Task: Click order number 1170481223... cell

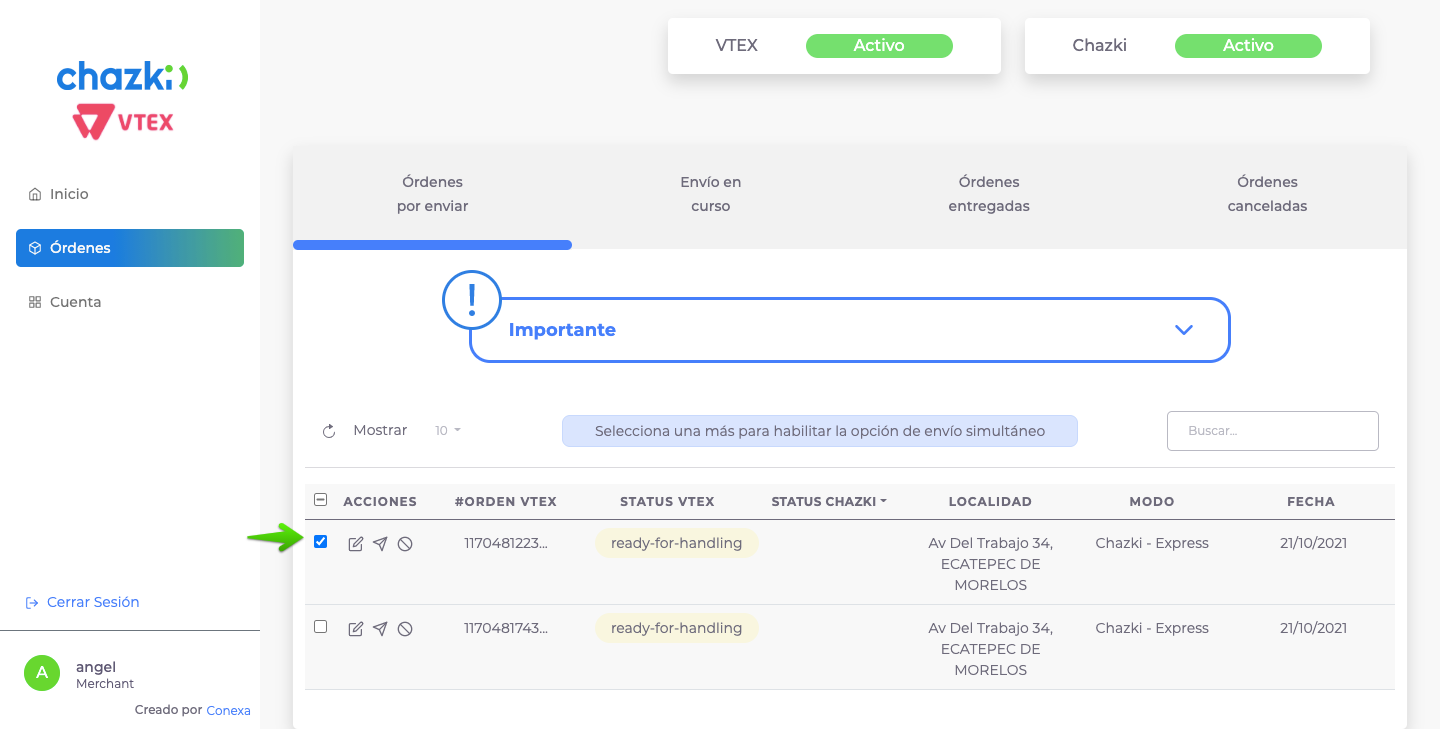Action: (x=506, y=543)
